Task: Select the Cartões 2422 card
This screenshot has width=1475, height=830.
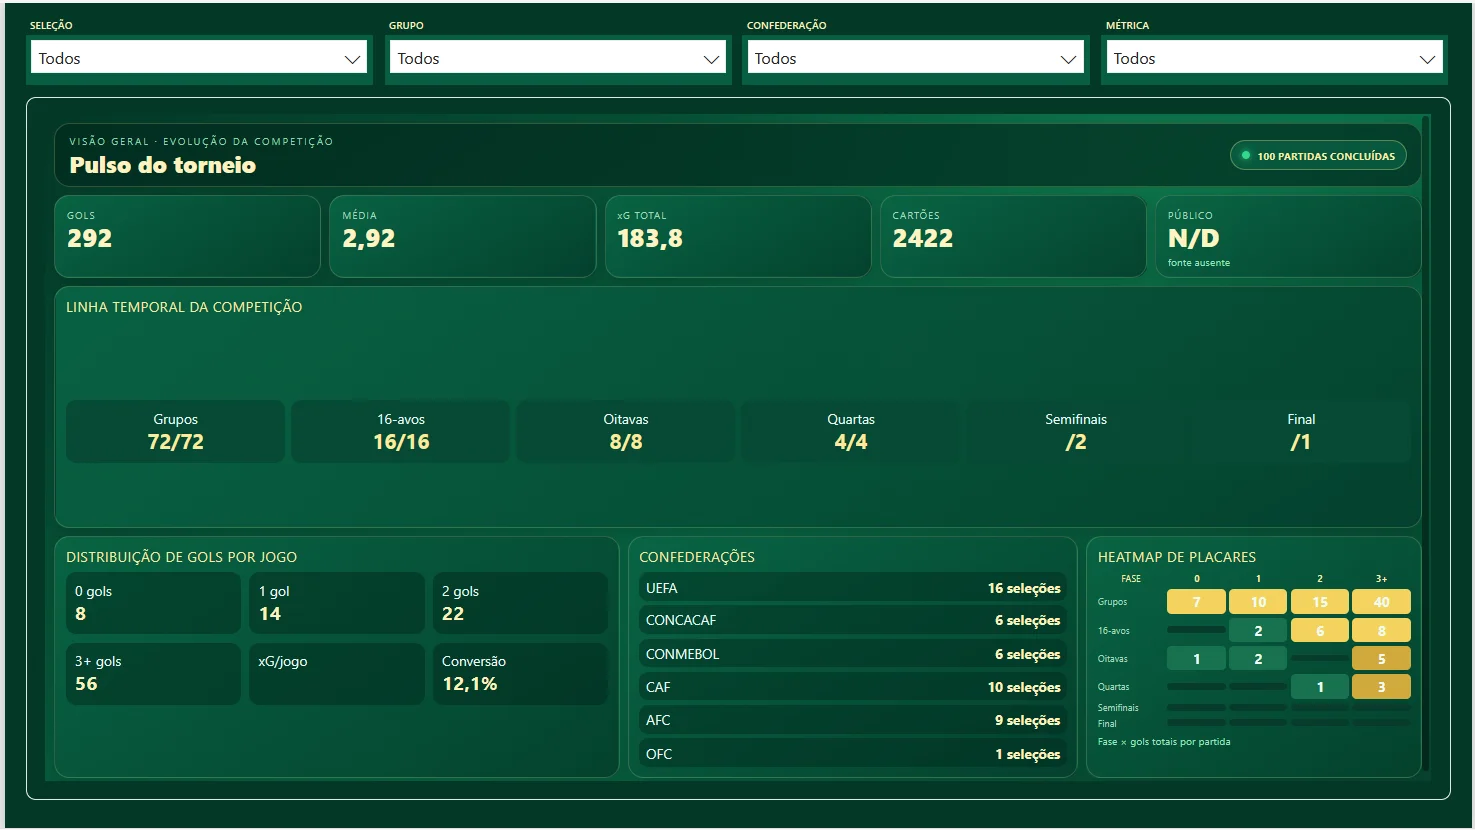Action: coord(1013,236)
